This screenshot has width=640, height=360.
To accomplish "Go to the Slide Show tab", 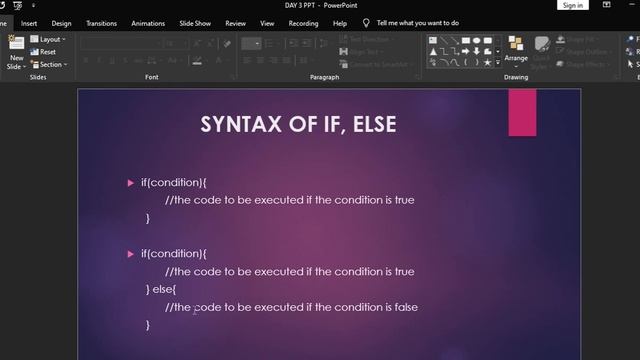I will [195, 23].
